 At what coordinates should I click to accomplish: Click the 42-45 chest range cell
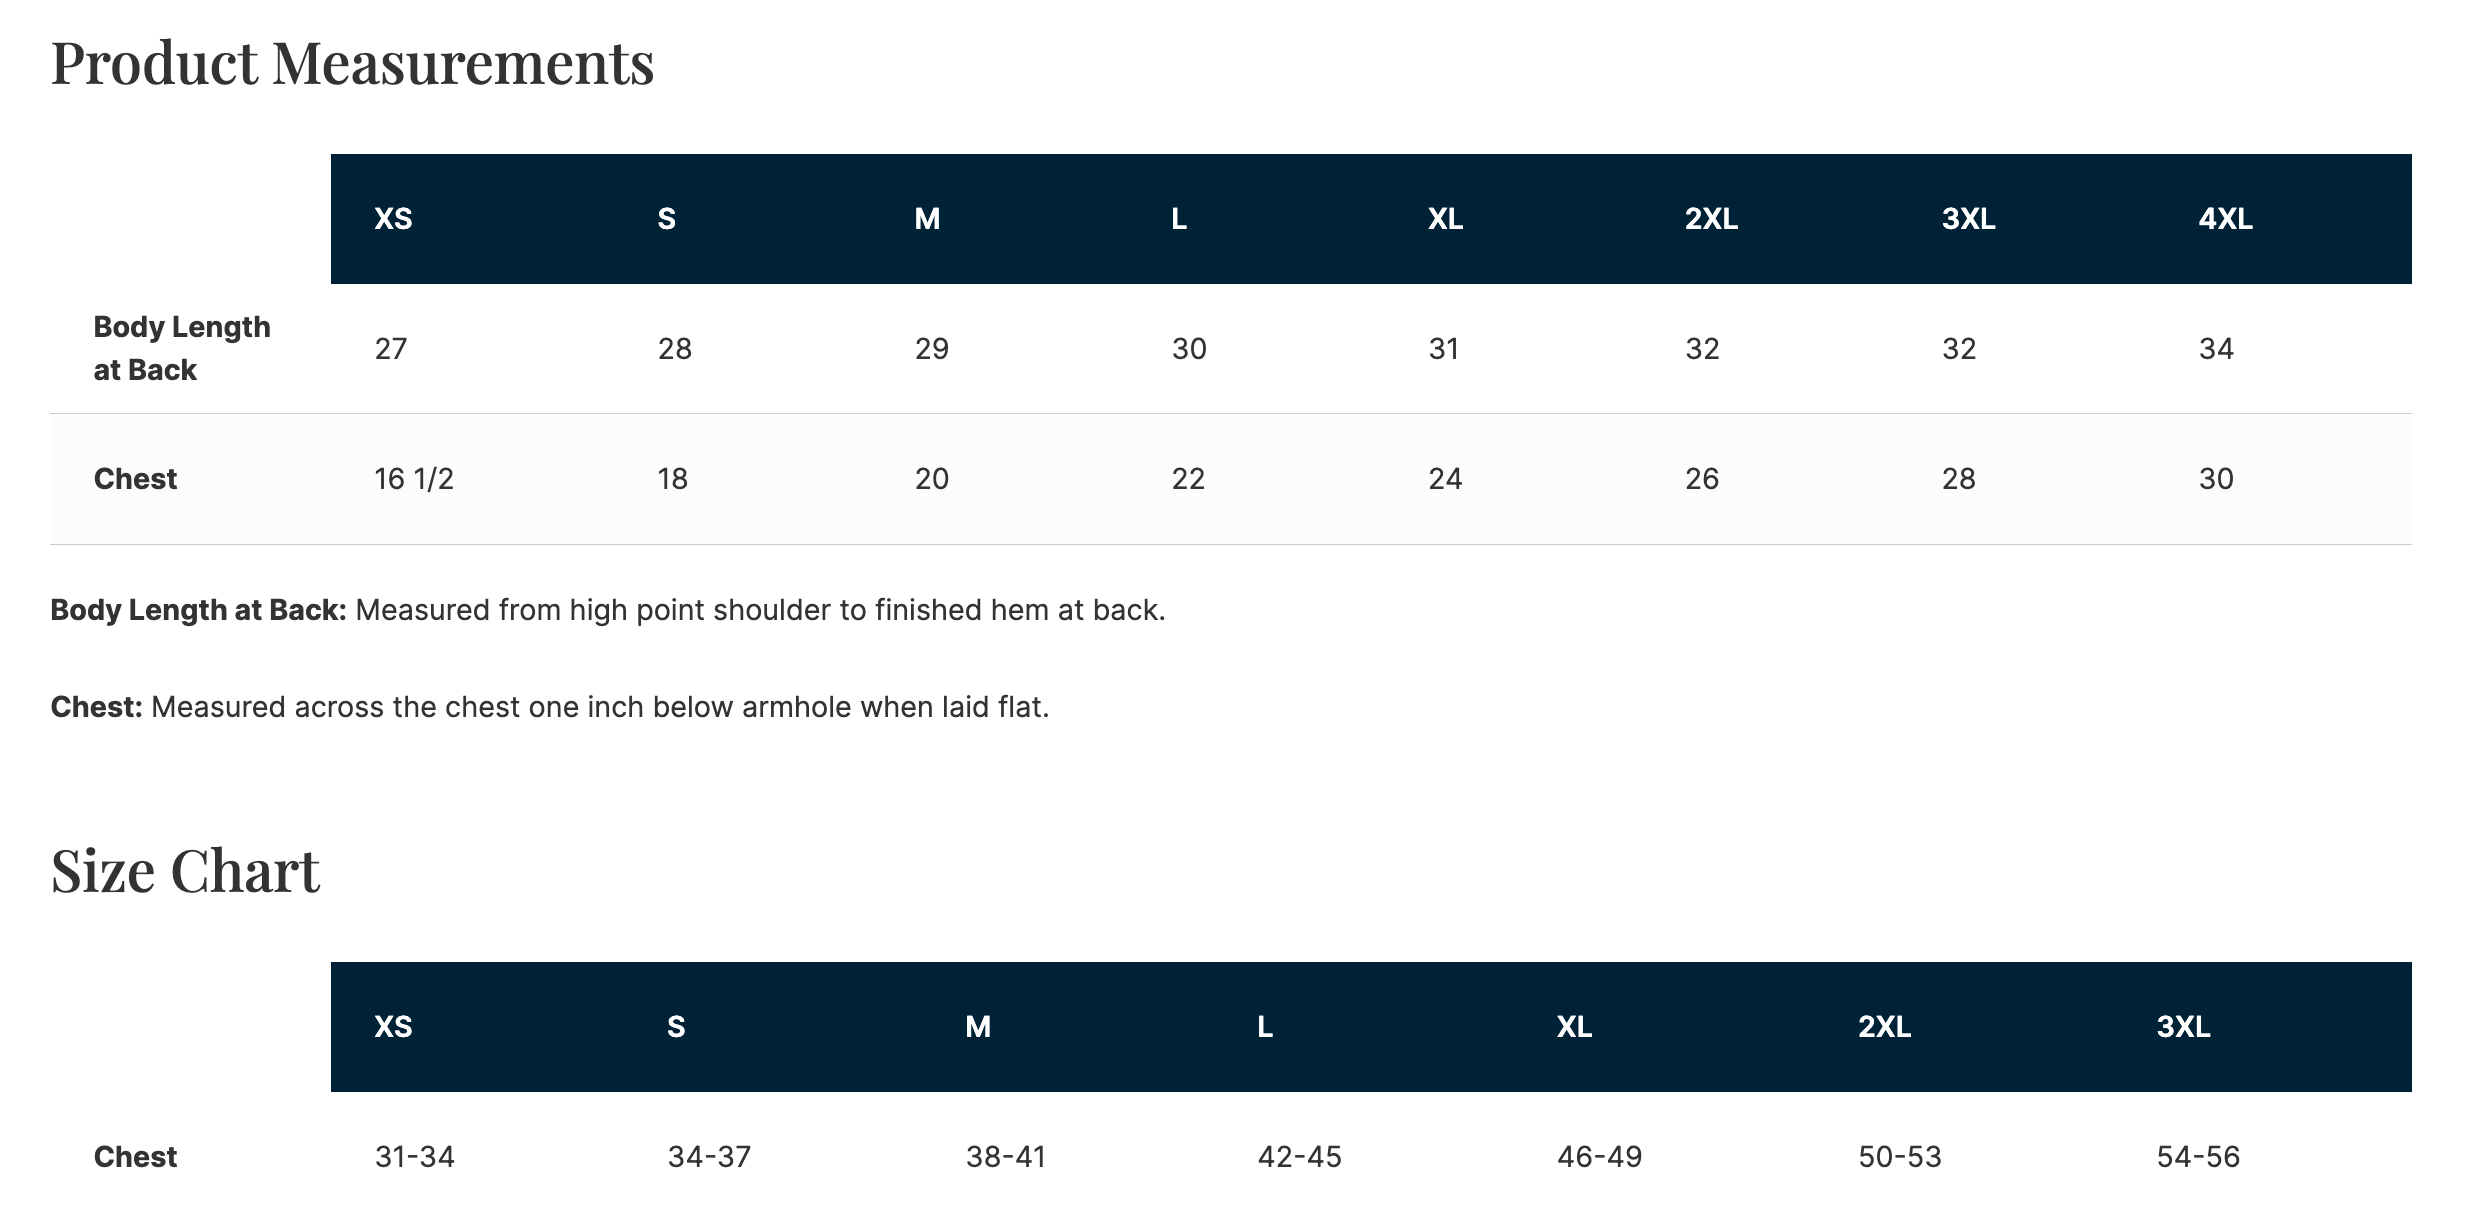click(x=1299, y=1157)
